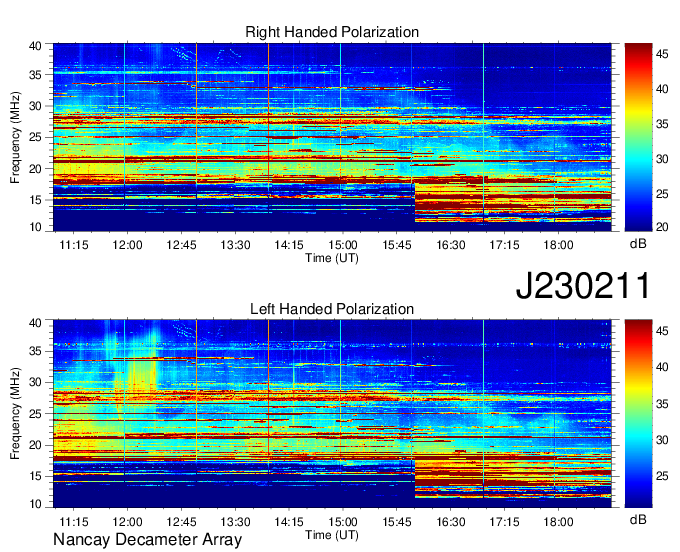Click the 18:00 time label under the top plot
The image size is (680, 552).
[x=558, y=245]
